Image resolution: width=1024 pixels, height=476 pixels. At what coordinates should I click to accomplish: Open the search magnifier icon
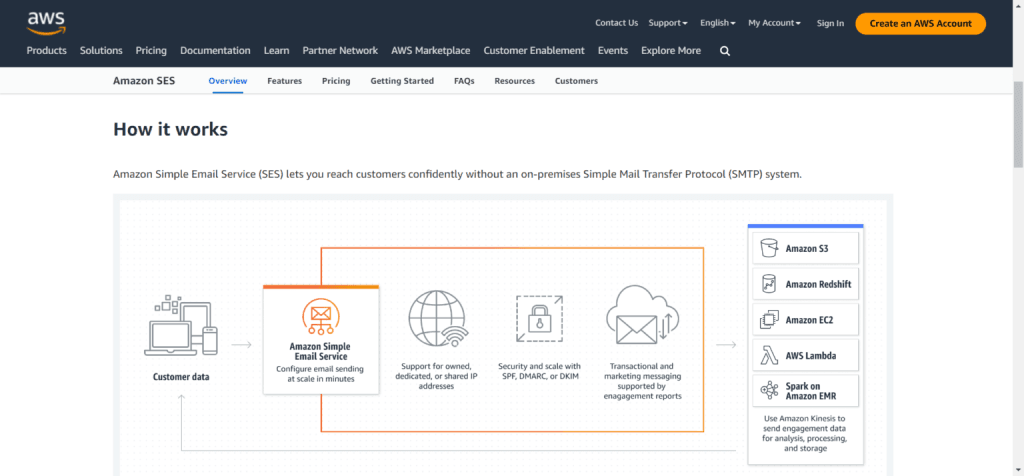pyautogui.click(x=725, y=51)
